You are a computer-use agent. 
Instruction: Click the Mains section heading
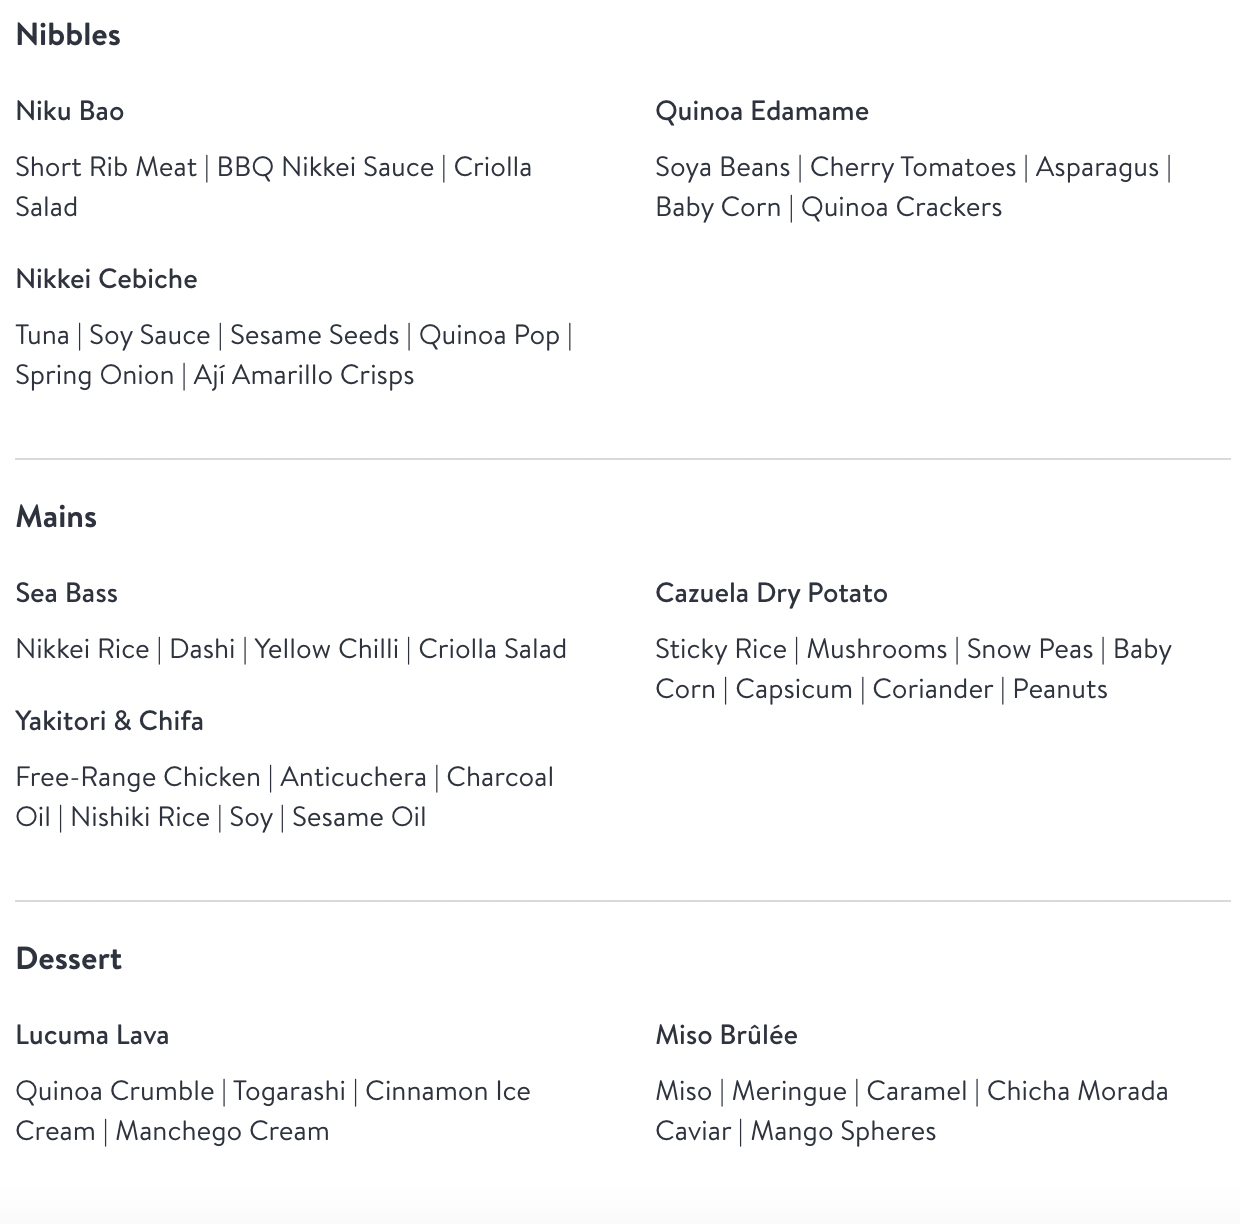[x=56, y=517]
